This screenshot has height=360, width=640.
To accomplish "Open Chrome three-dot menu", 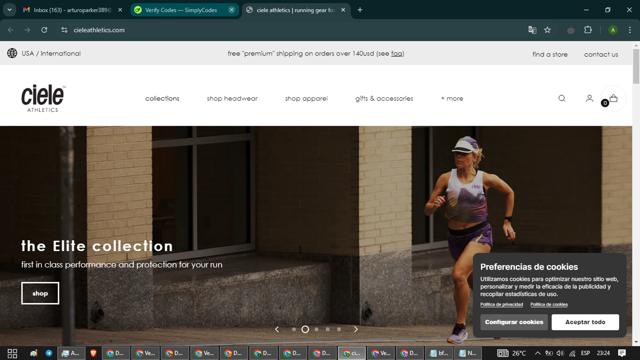I will (630, 30).
